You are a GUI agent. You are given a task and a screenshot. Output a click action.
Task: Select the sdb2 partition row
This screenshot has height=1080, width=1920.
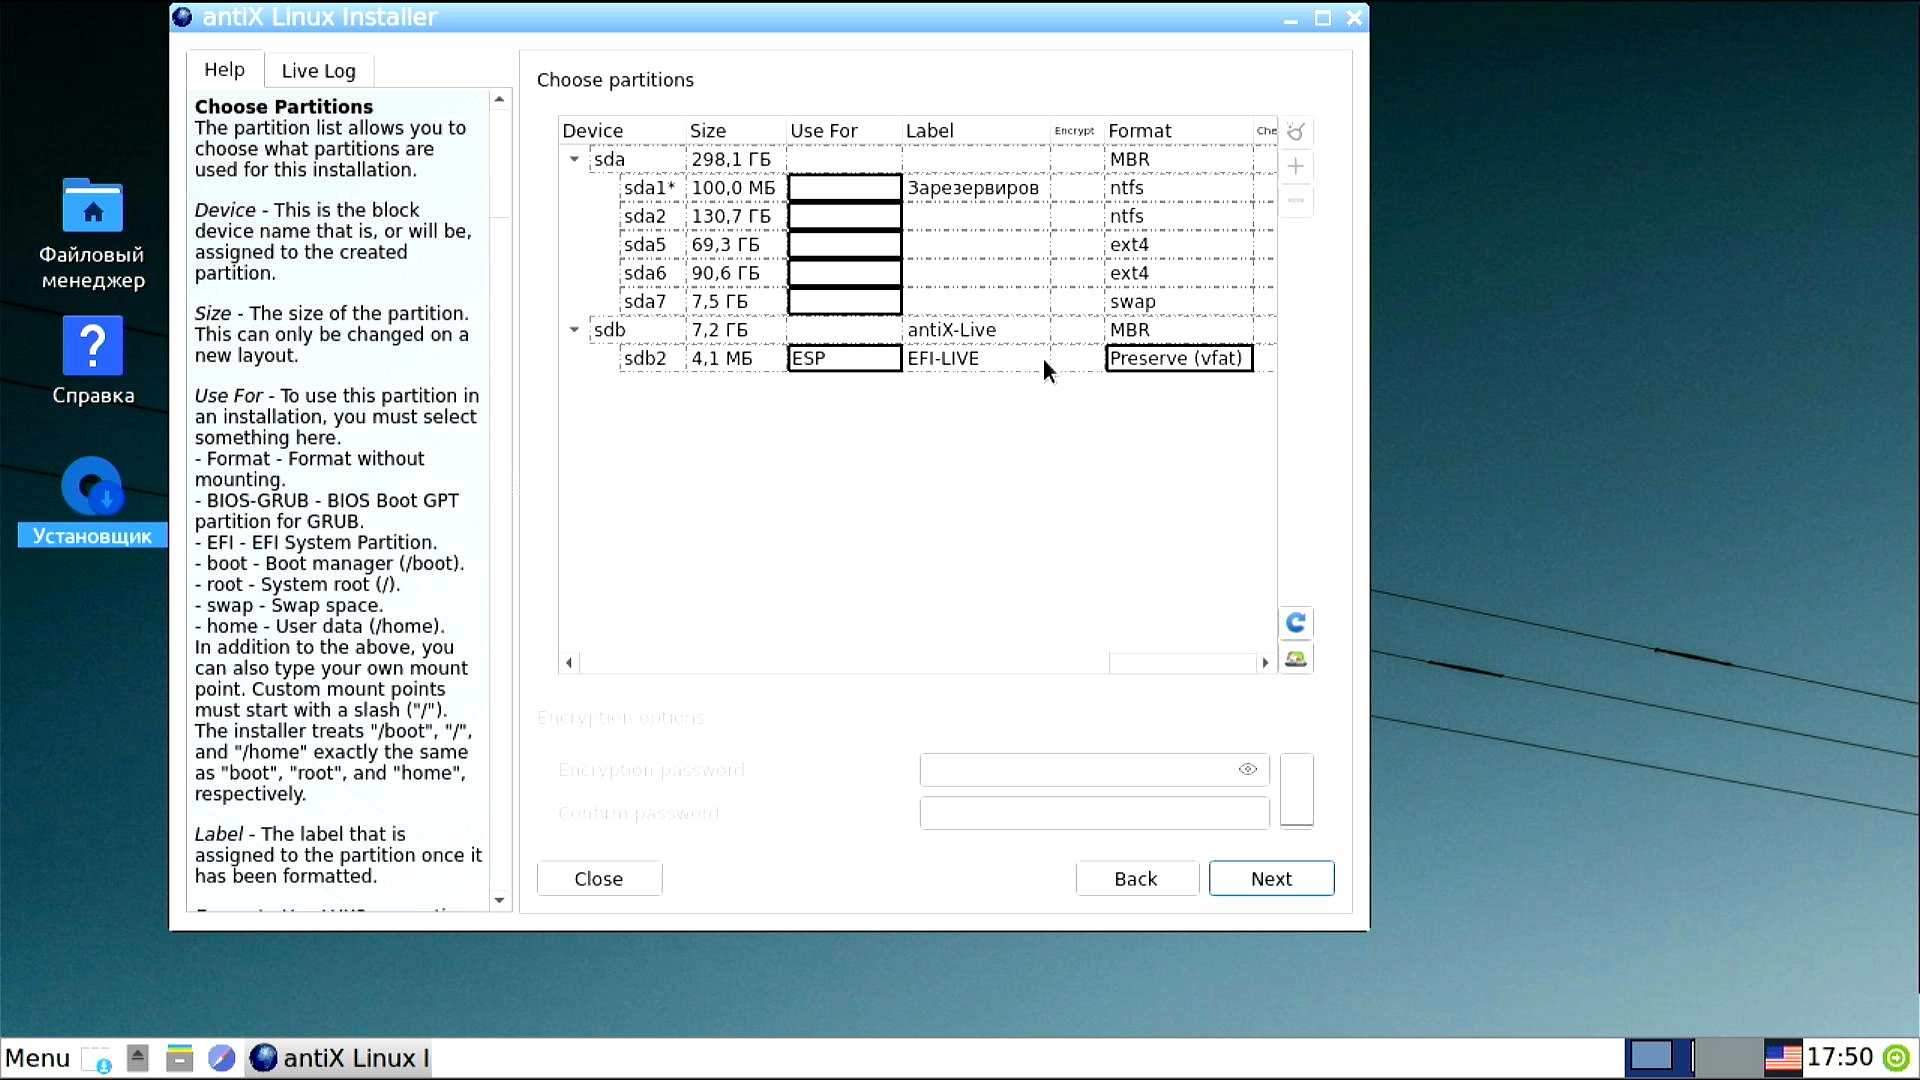pyautogui.click(x=917, y=358)
